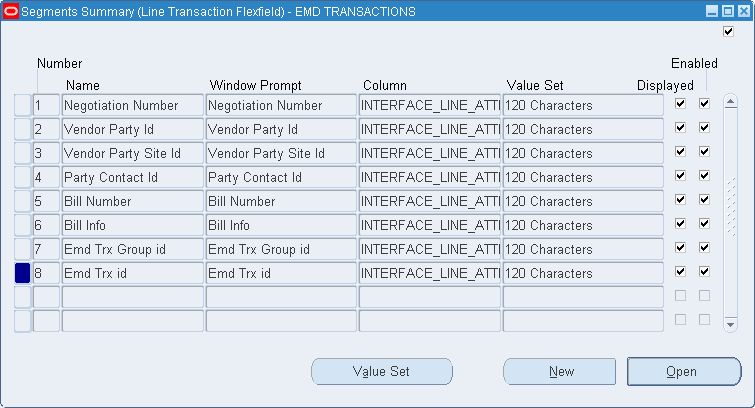755x408 pixels.
Task: Select the row indicator for segment 8
Action: (22, 273)
